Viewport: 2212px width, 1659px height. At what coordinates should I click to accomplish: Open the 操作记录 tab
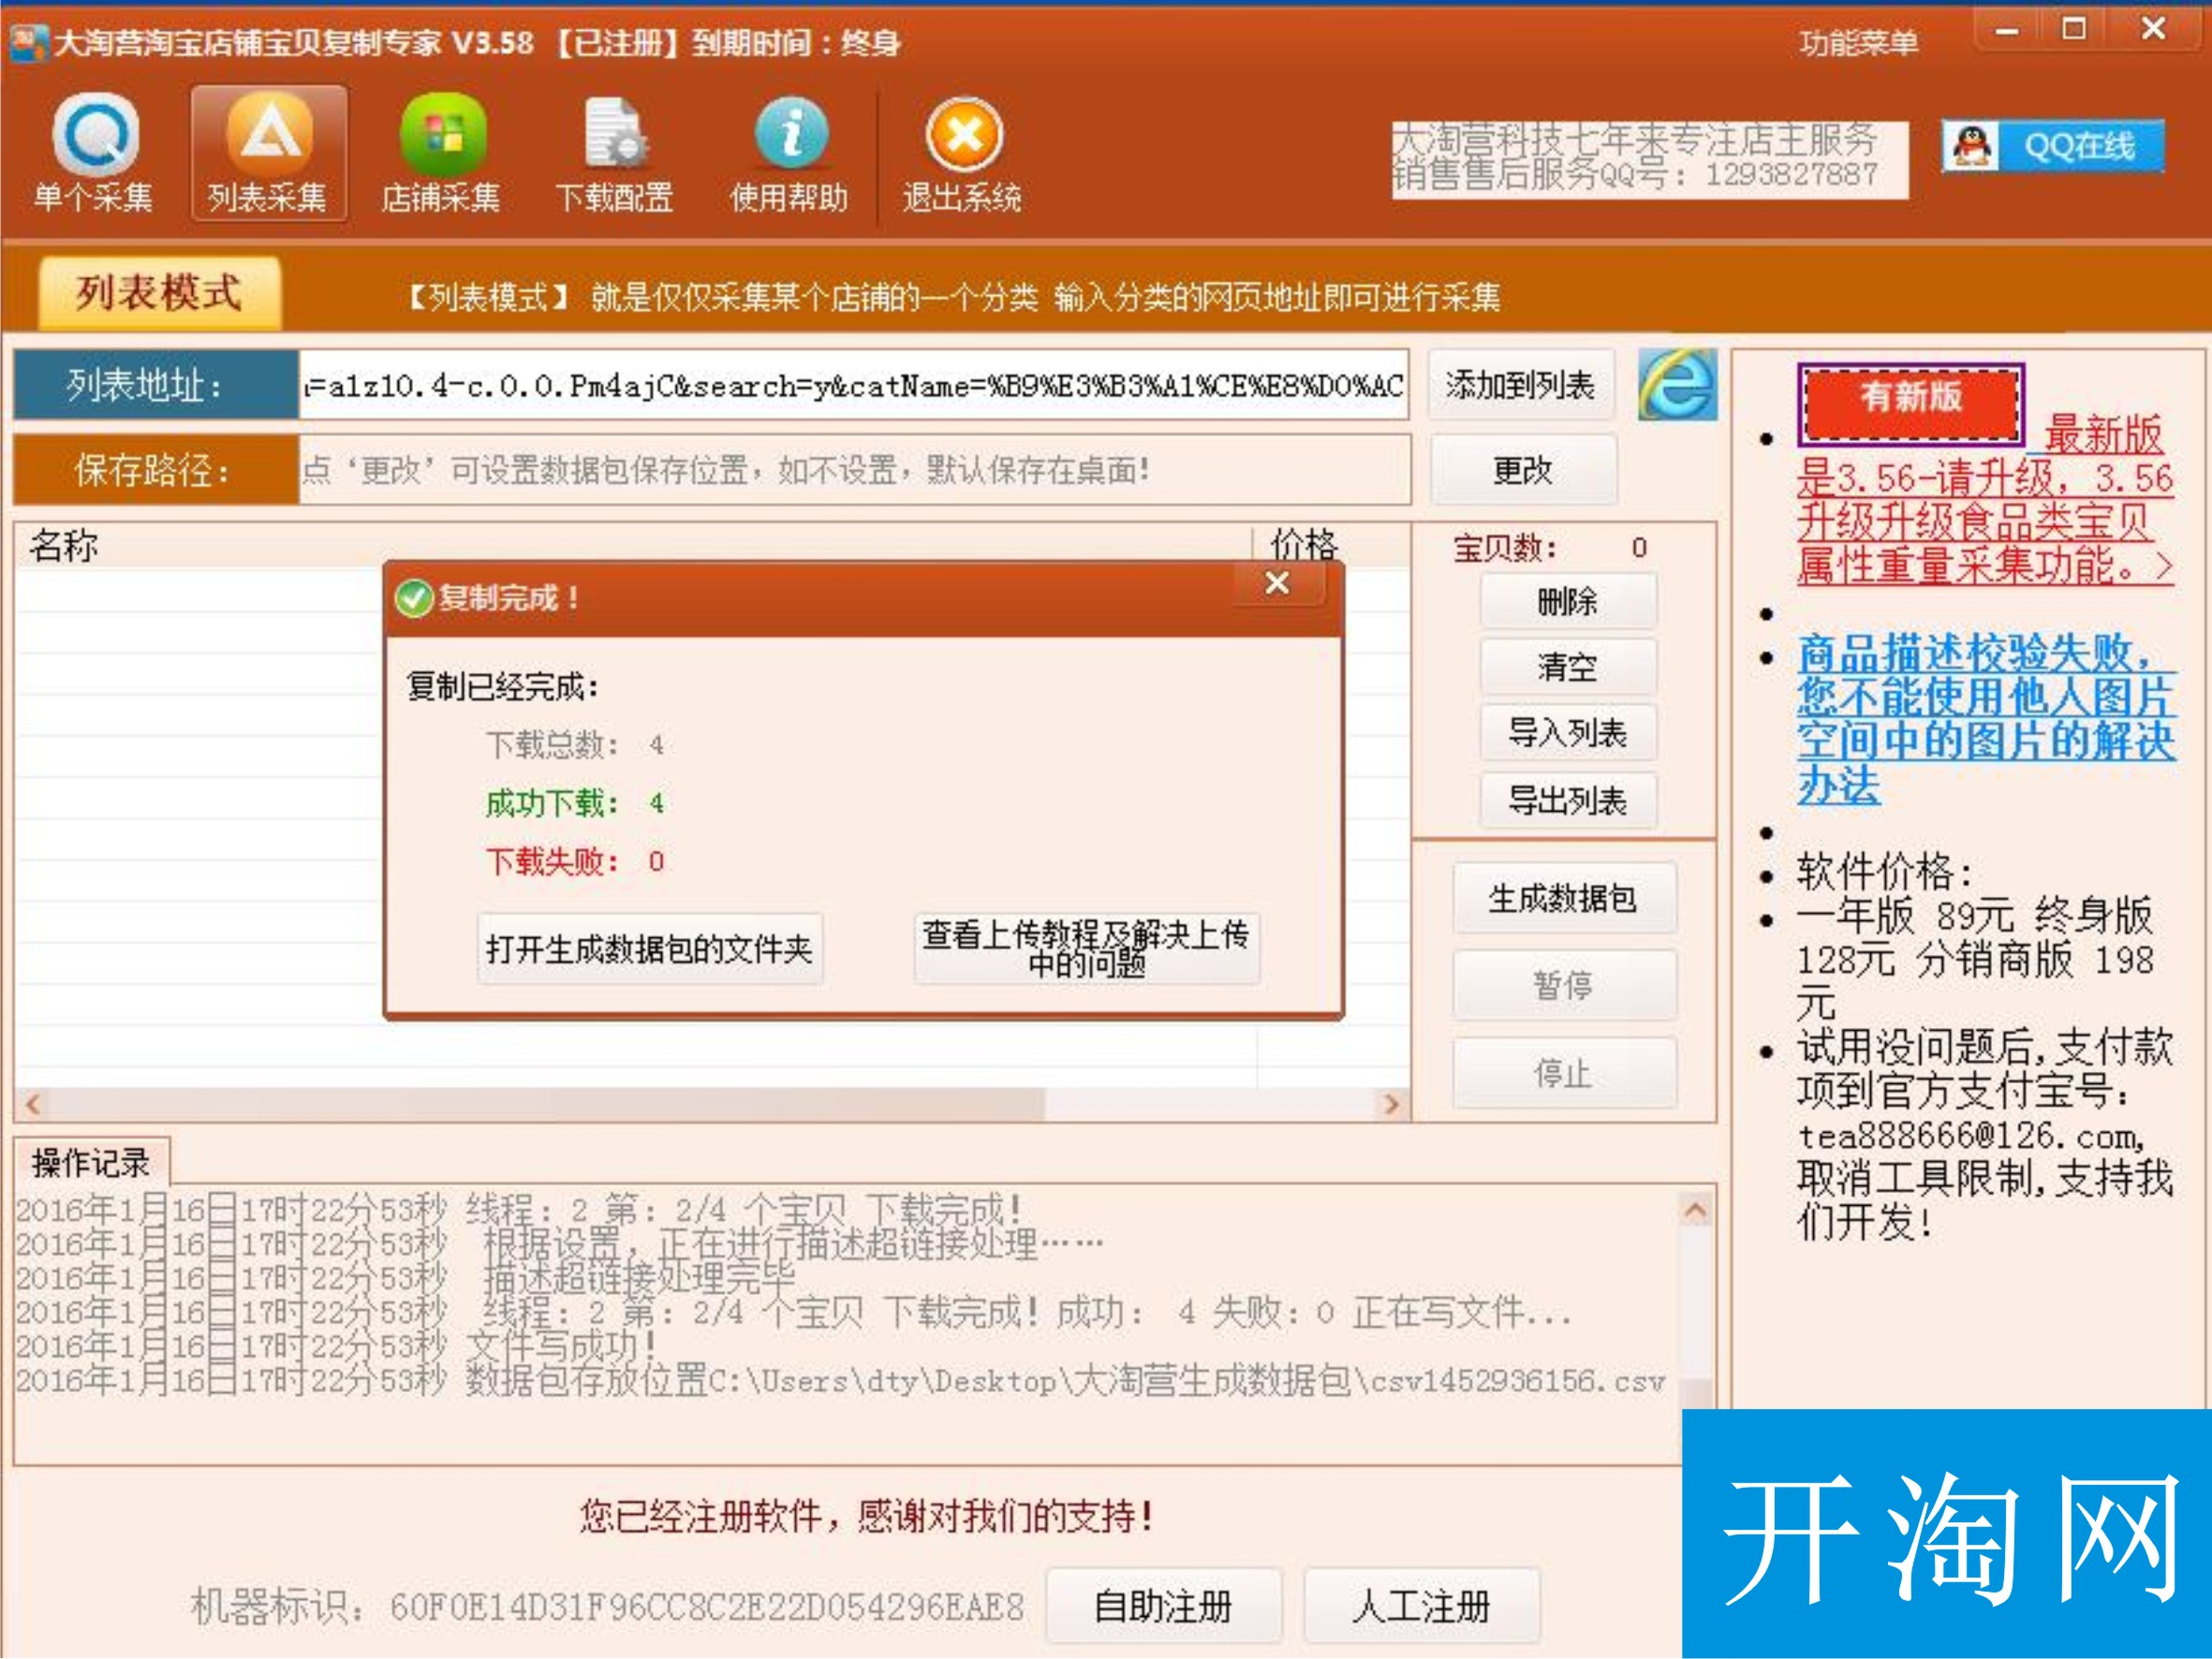[91, 1162]
